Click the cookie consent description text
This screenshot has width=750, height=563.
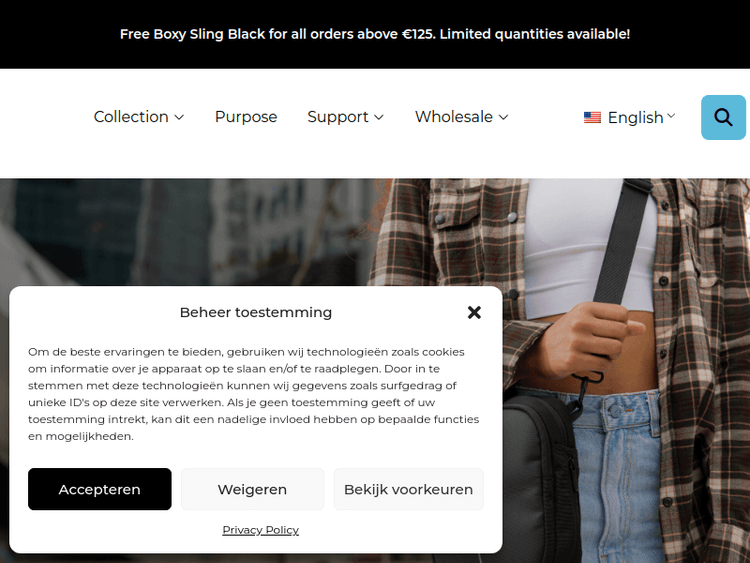point(254,394)
